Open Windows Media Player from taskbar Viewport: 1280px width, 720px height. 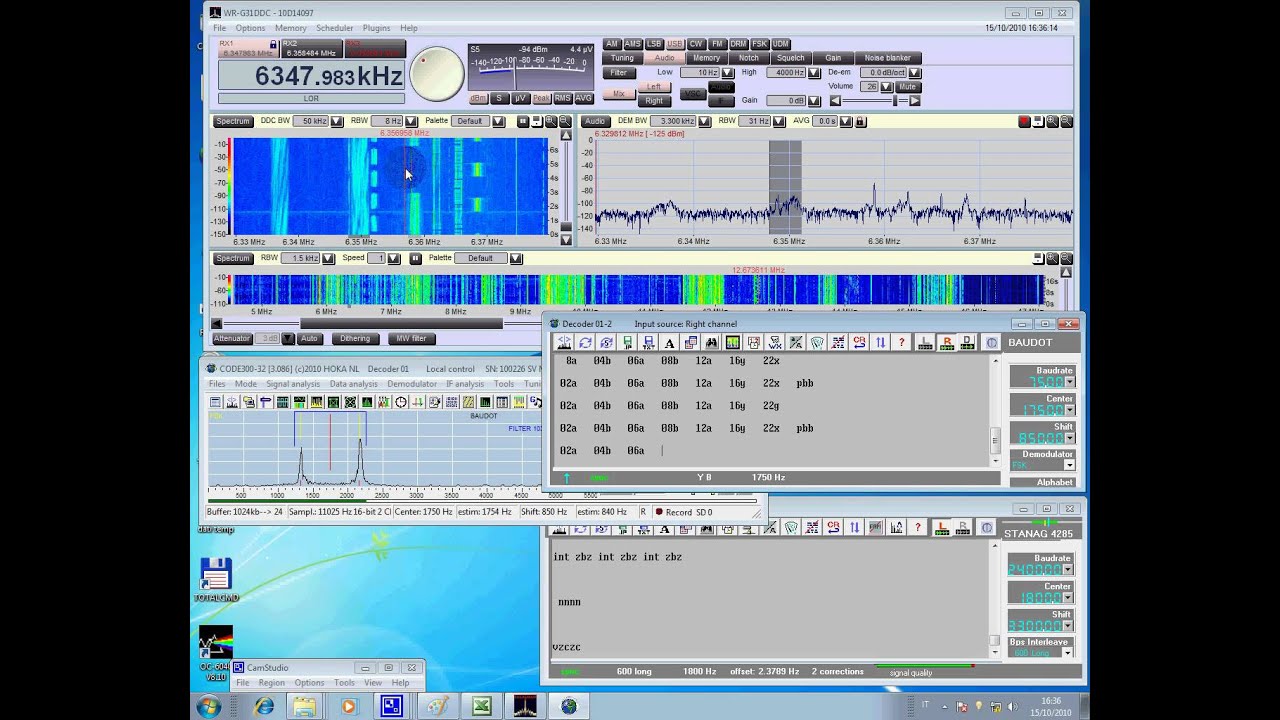pos(348,706)
